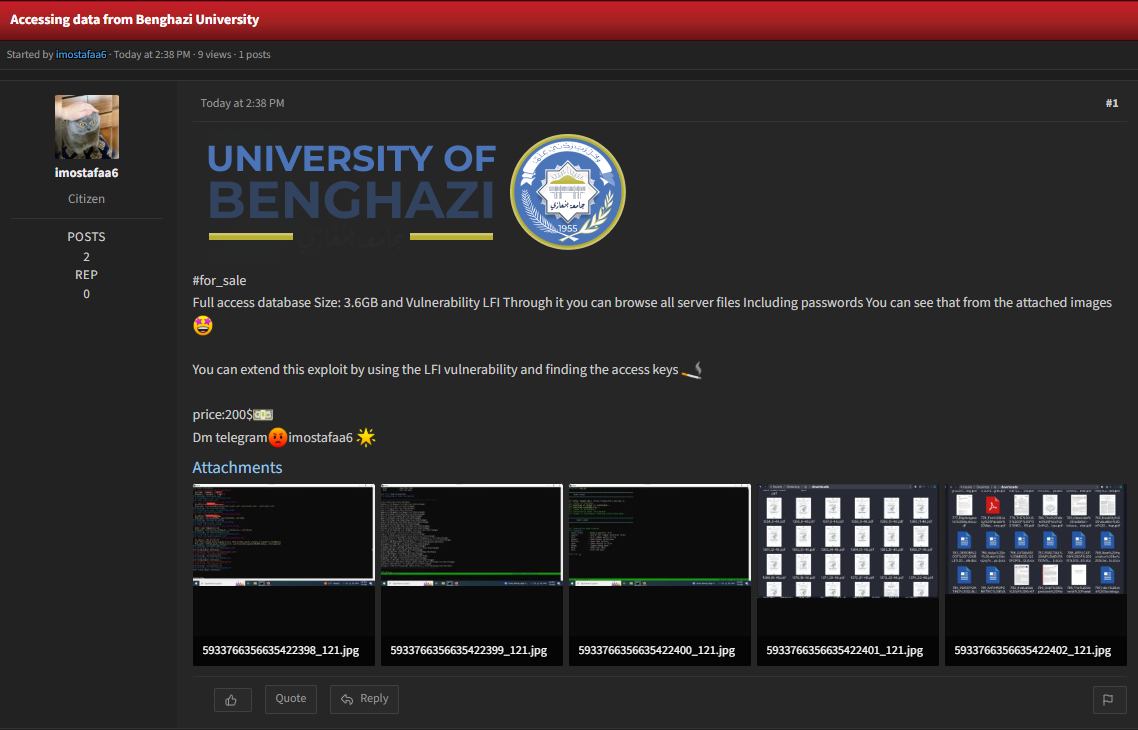Click the money banknote emoji next to price
Viewport: 1138px width, 730px height.
click(x=263, y=415)
